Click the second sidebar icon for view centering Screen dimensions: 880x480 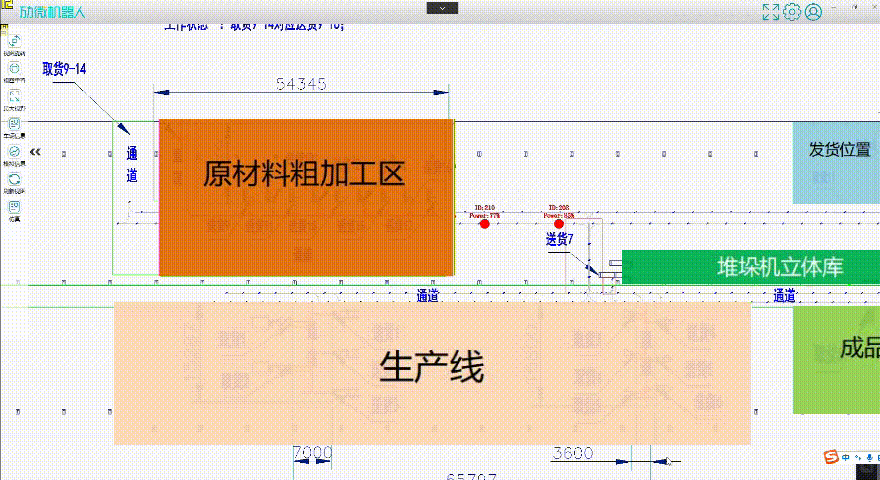point(14,69)
